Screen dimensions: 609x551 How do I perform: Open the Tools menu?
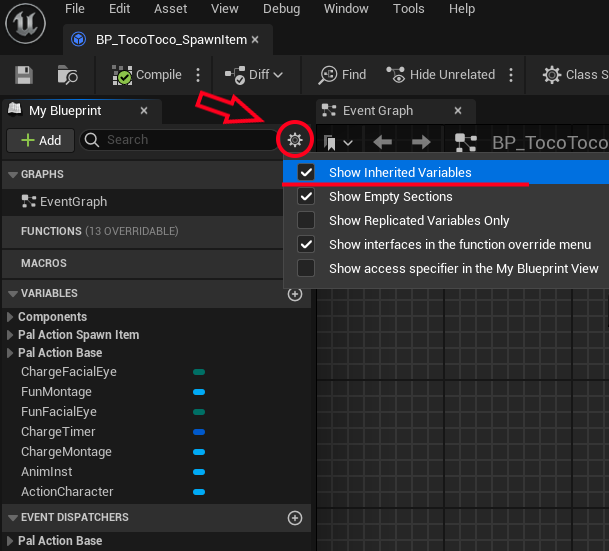click(x=409, y=9)
